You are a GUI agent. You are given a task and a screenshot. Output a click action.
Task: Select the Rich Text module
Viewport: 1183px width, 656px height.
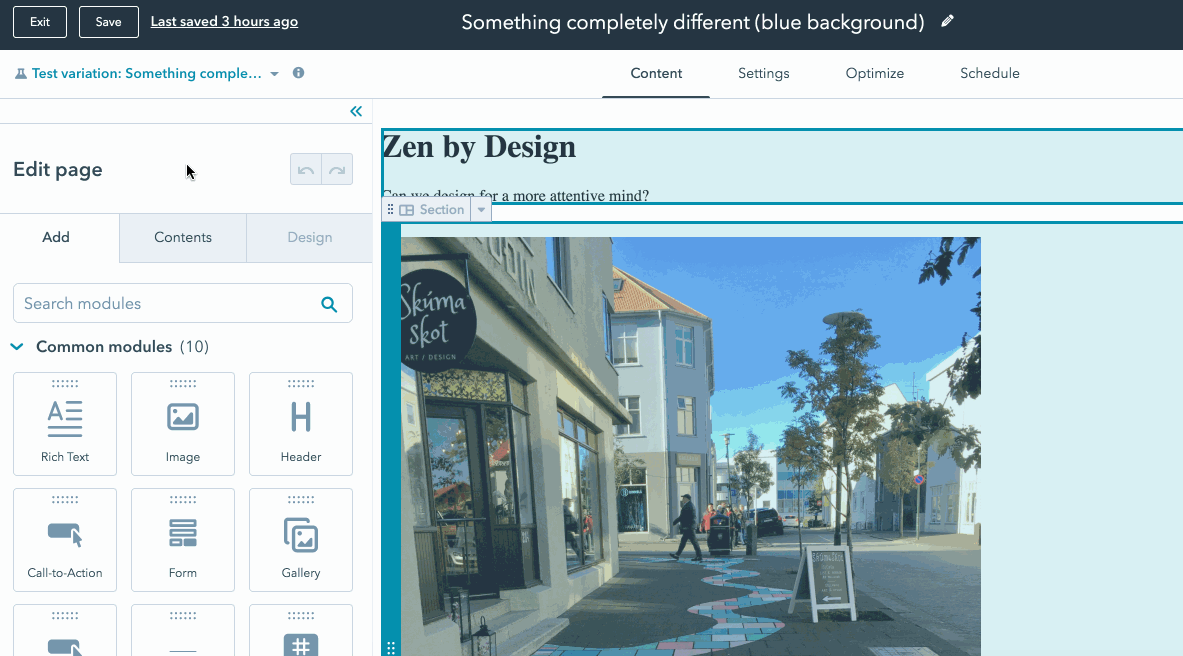point(65,424)
